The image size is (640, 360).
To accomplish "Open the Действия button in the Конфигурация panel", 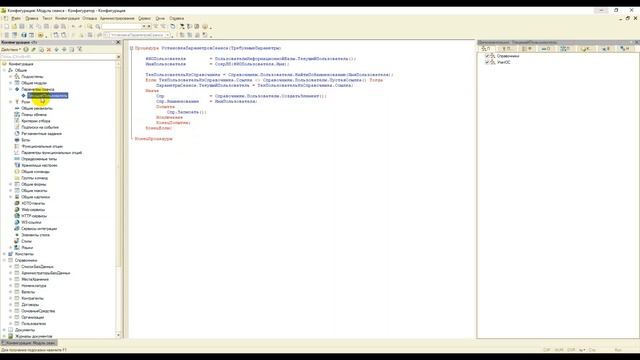I will point(11,49).
